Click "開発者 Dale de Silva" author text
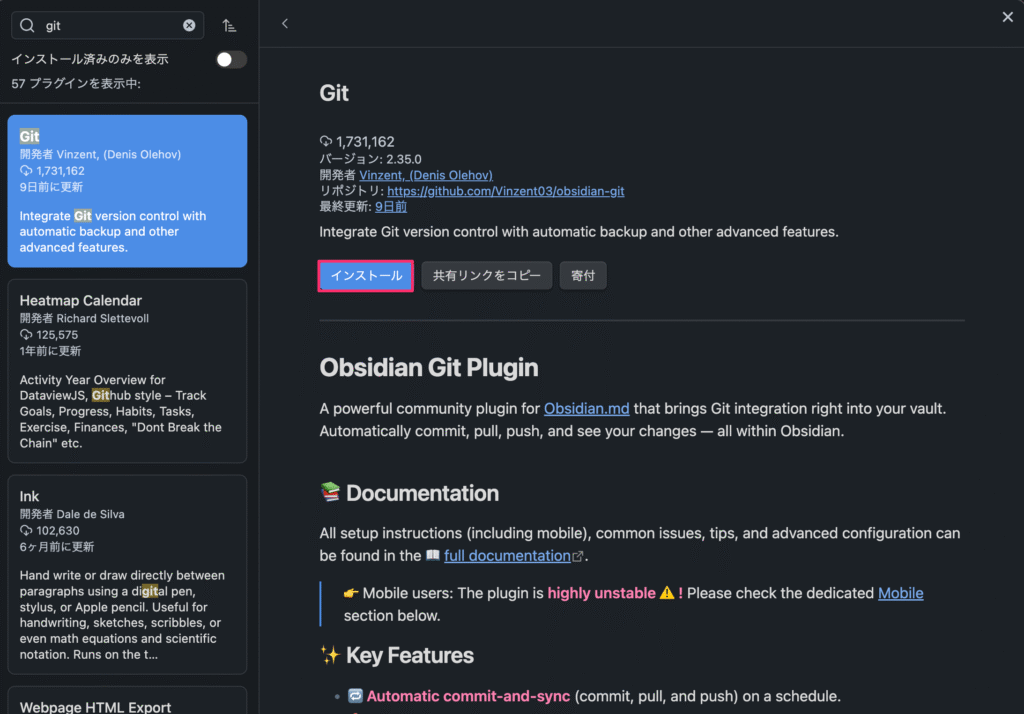1024x714 pixels. [x=72, y=514]
